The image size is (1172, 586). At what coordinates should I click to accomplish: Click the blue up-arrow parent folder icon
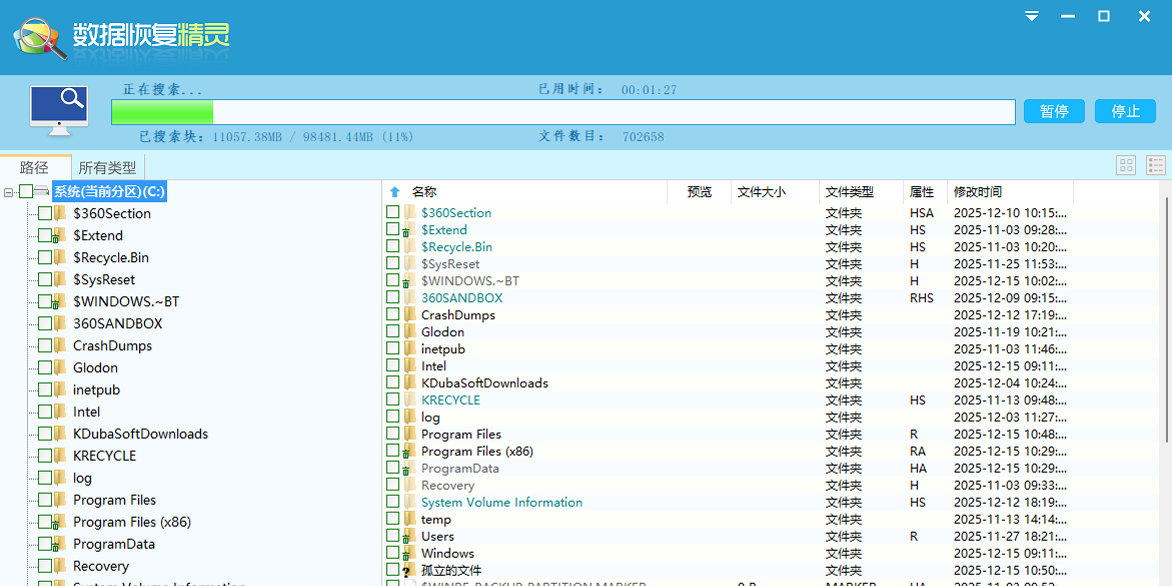(394, 192)
